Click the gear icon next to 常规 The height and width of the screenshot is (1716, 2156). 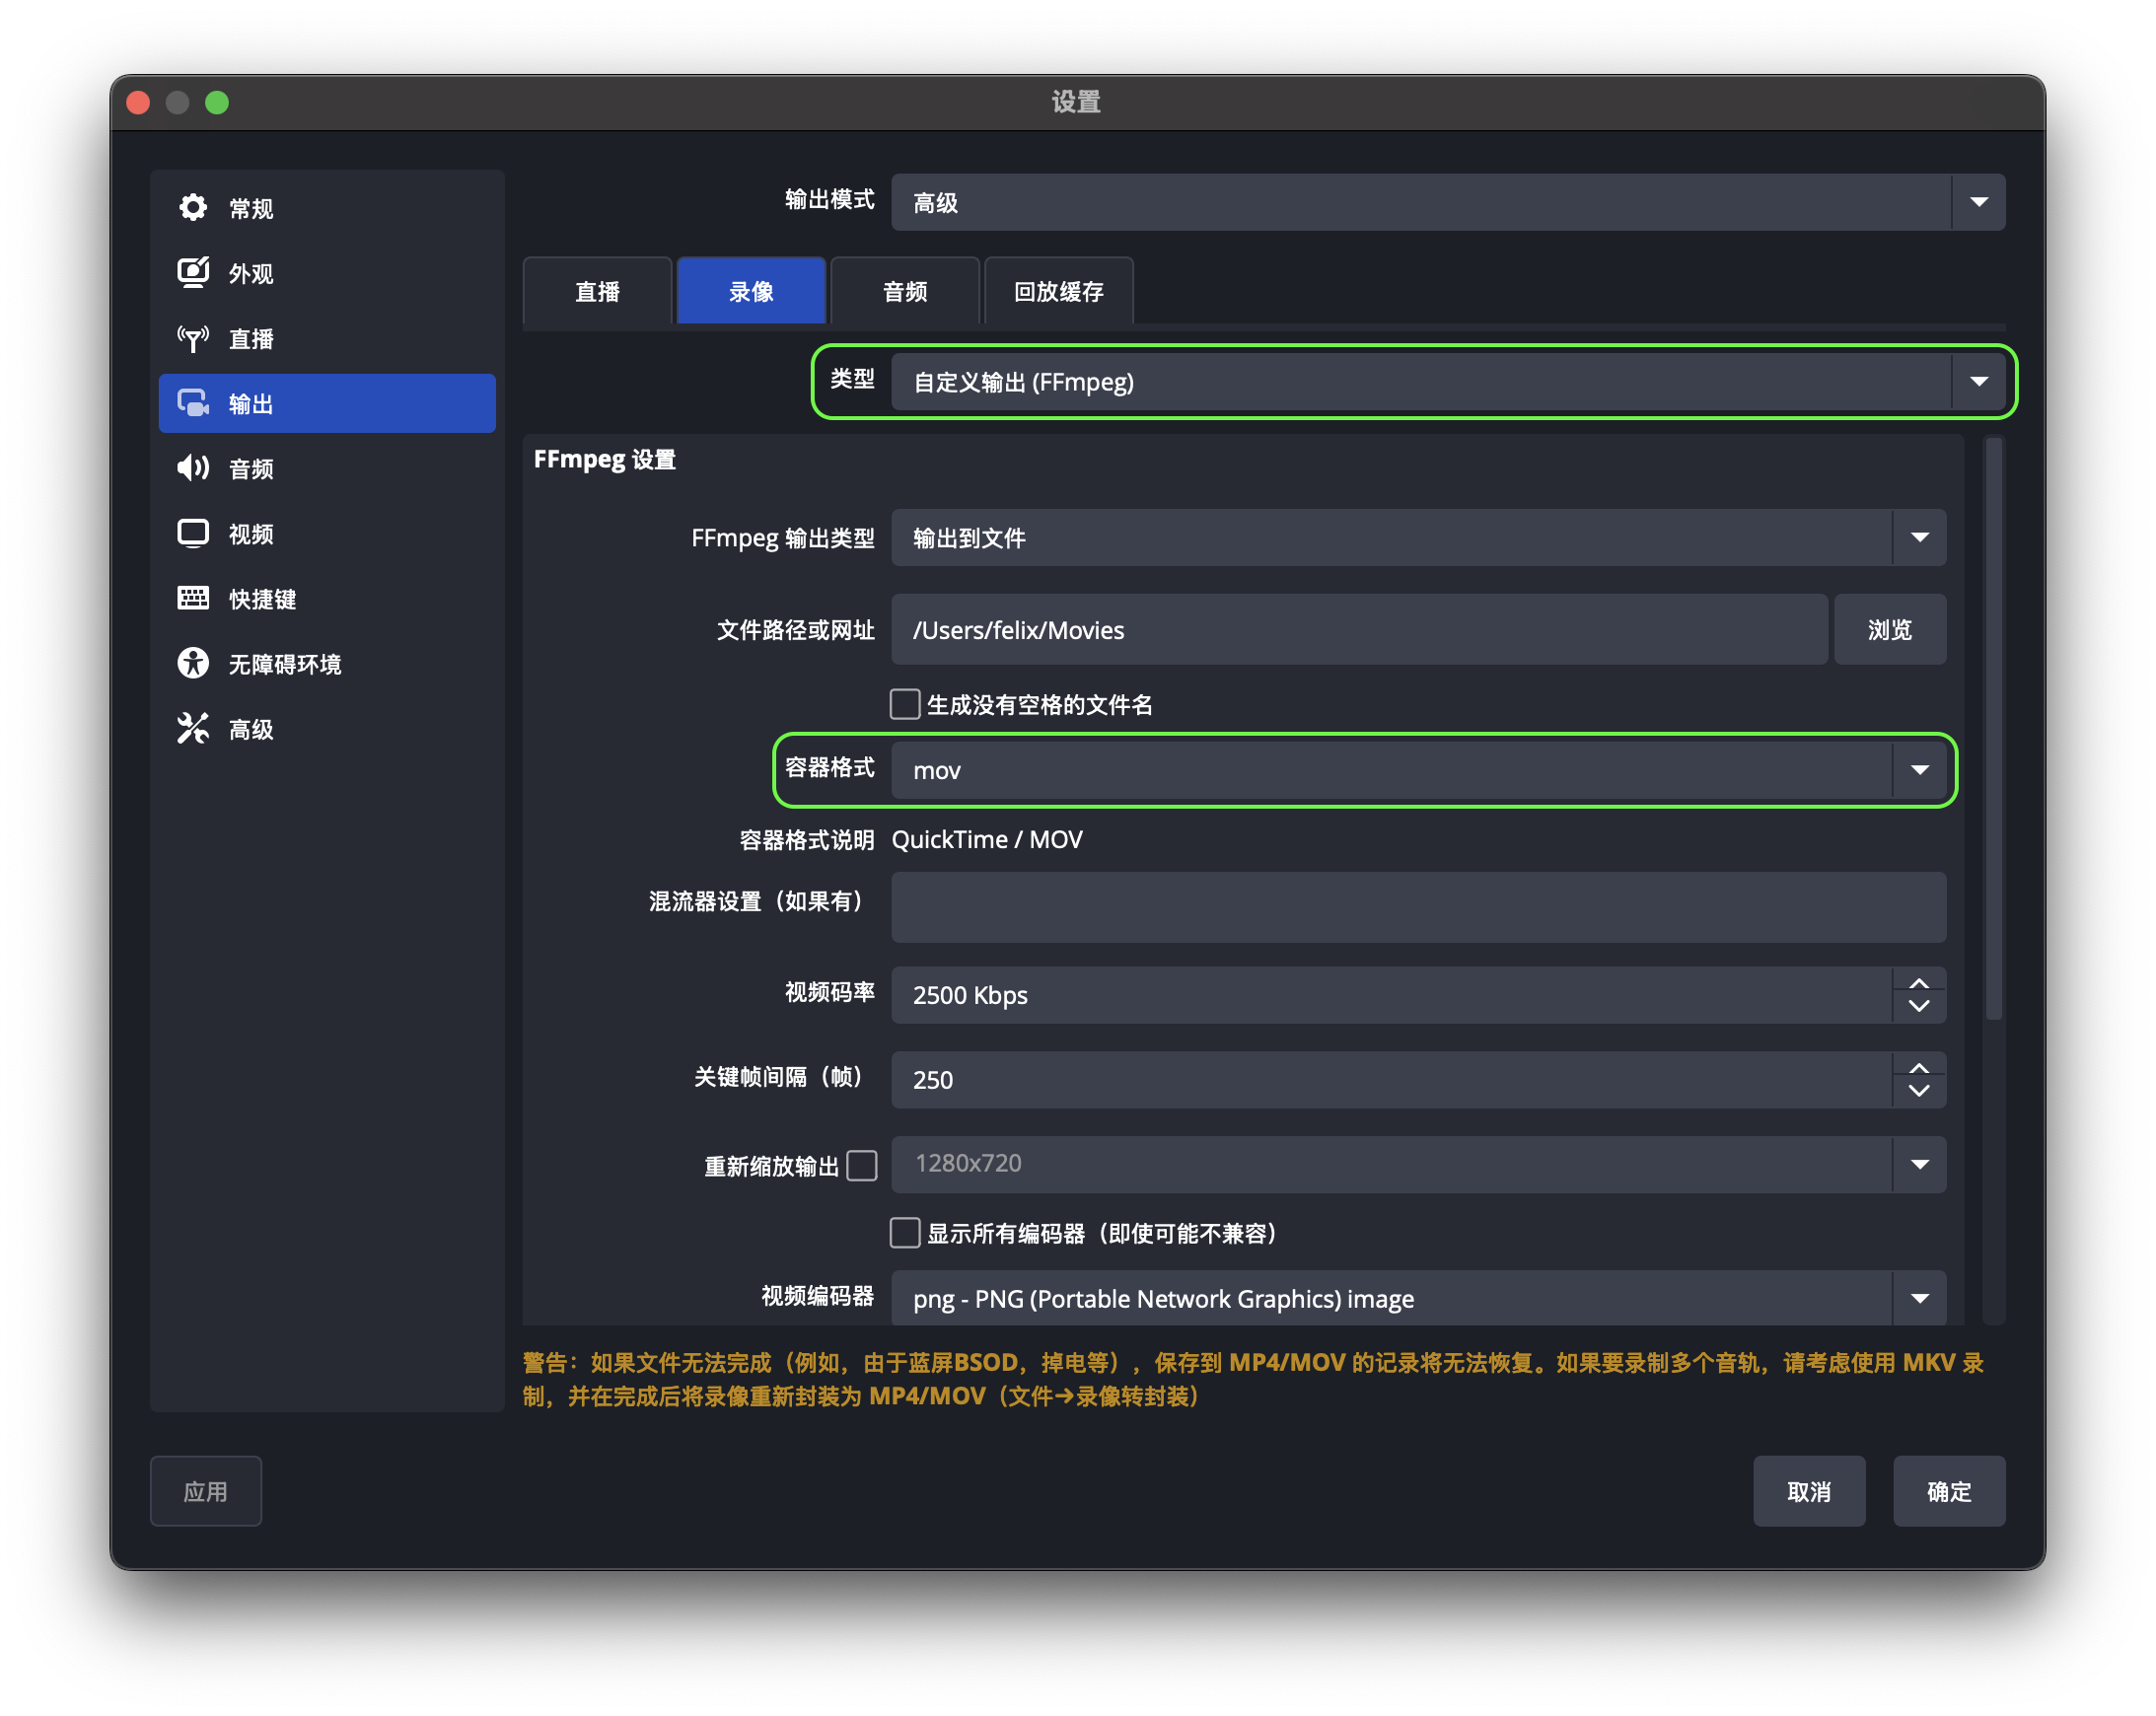[x=193, y=208]
